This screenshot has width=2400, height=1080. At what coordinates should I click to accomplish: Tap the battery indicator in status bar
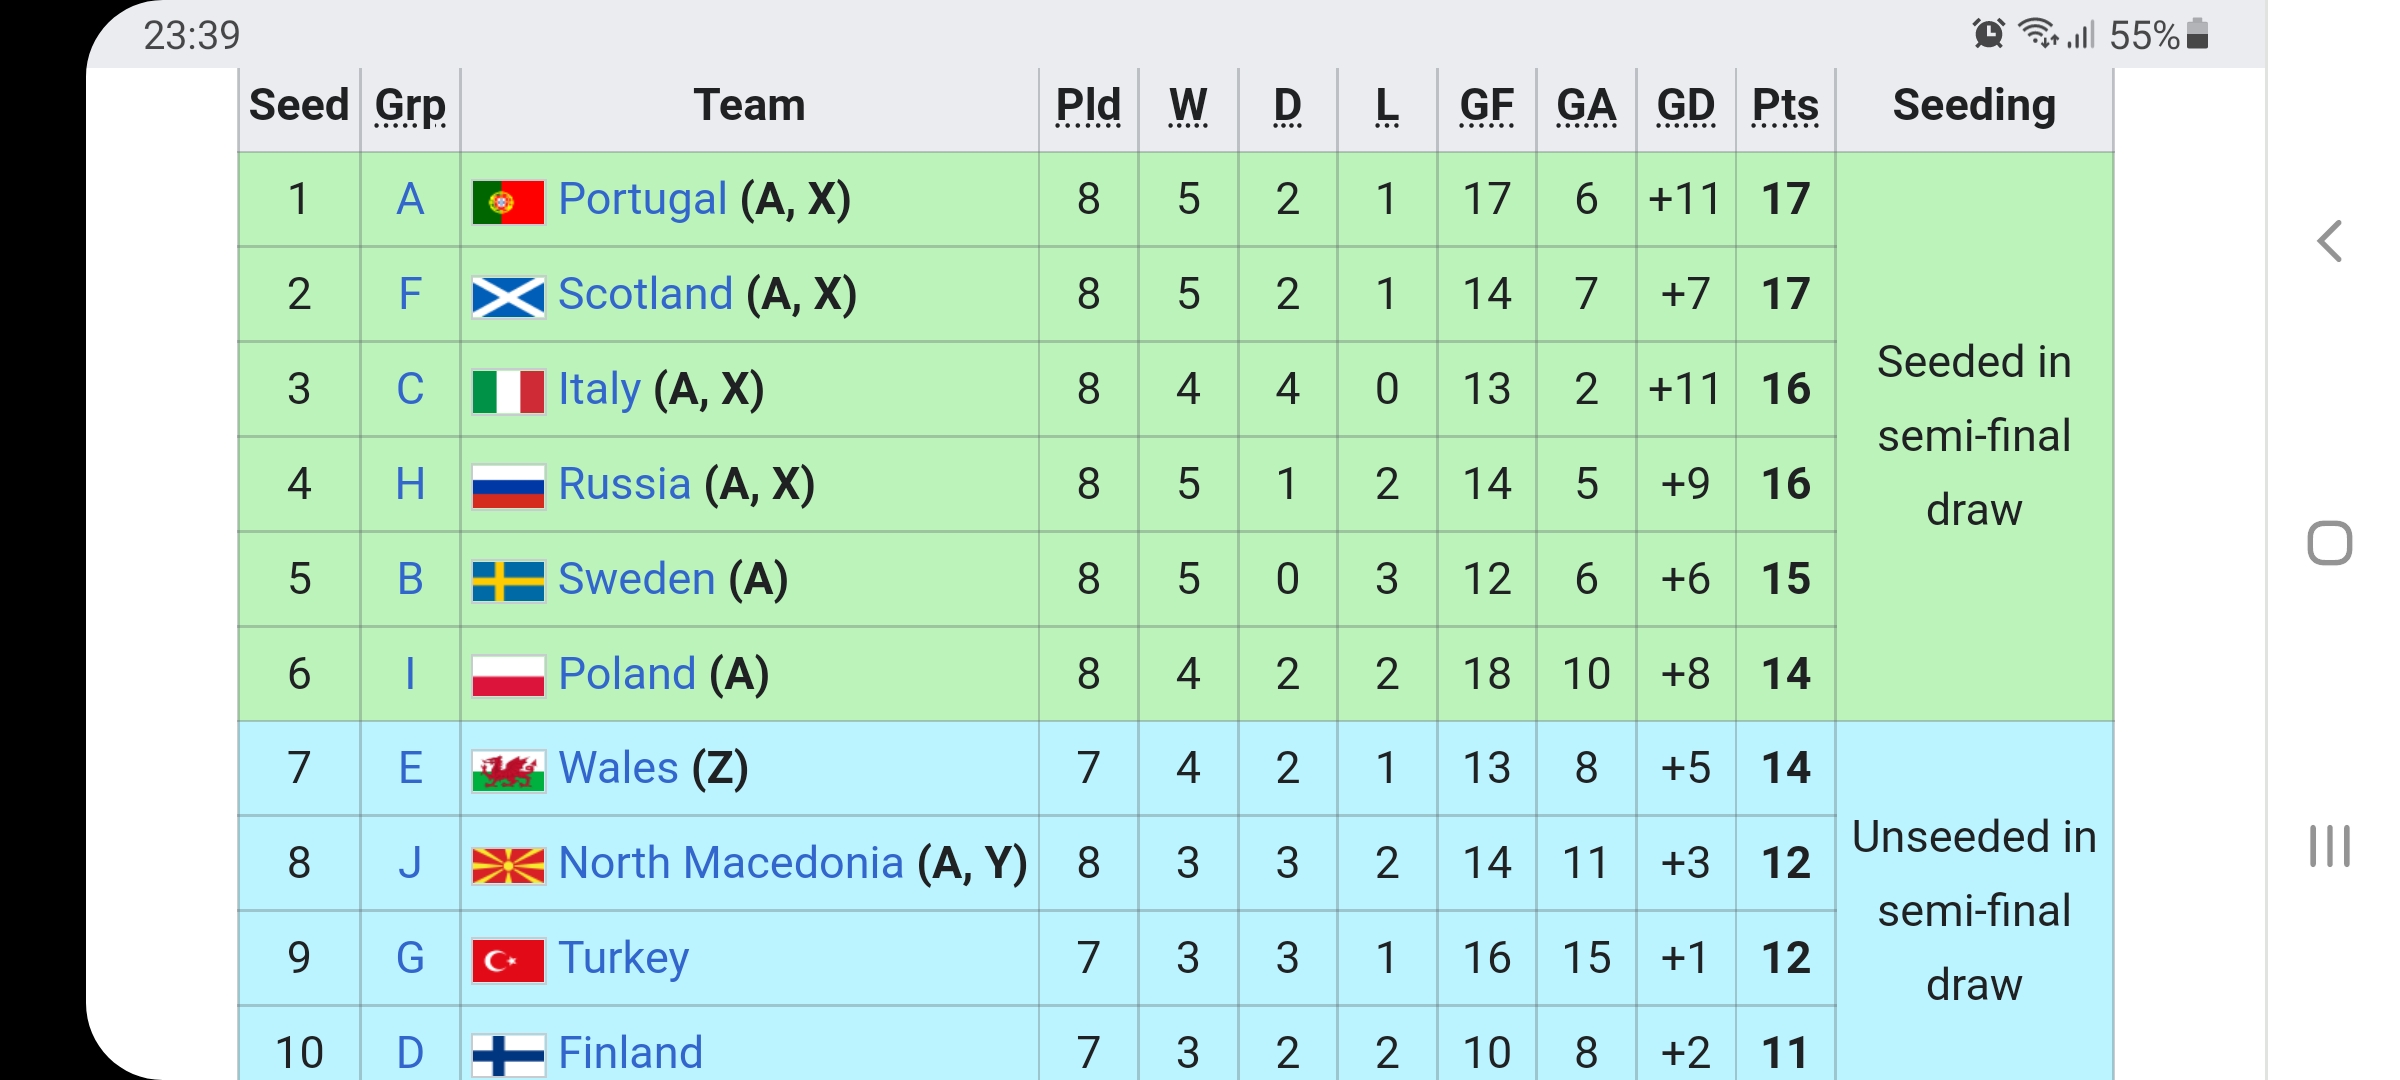[2198, 34]
